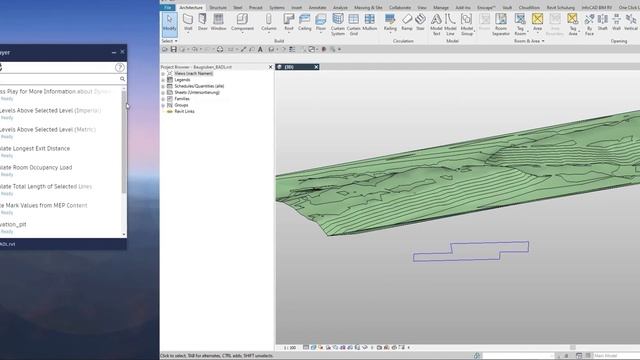Close the Project Browser panel
Screen dimensions: 640x360
point(270,67)
